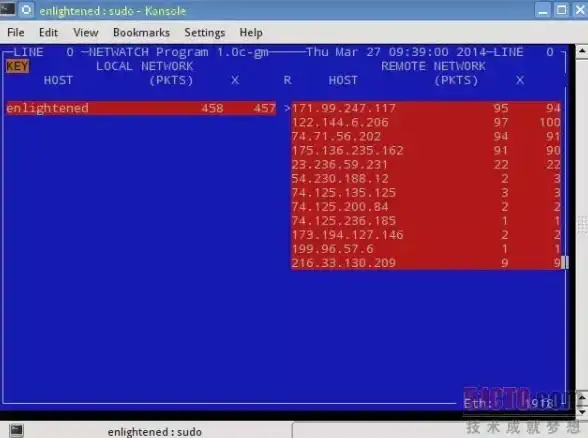Open the Bookmarks menu
588x438 pixels.
141,33
